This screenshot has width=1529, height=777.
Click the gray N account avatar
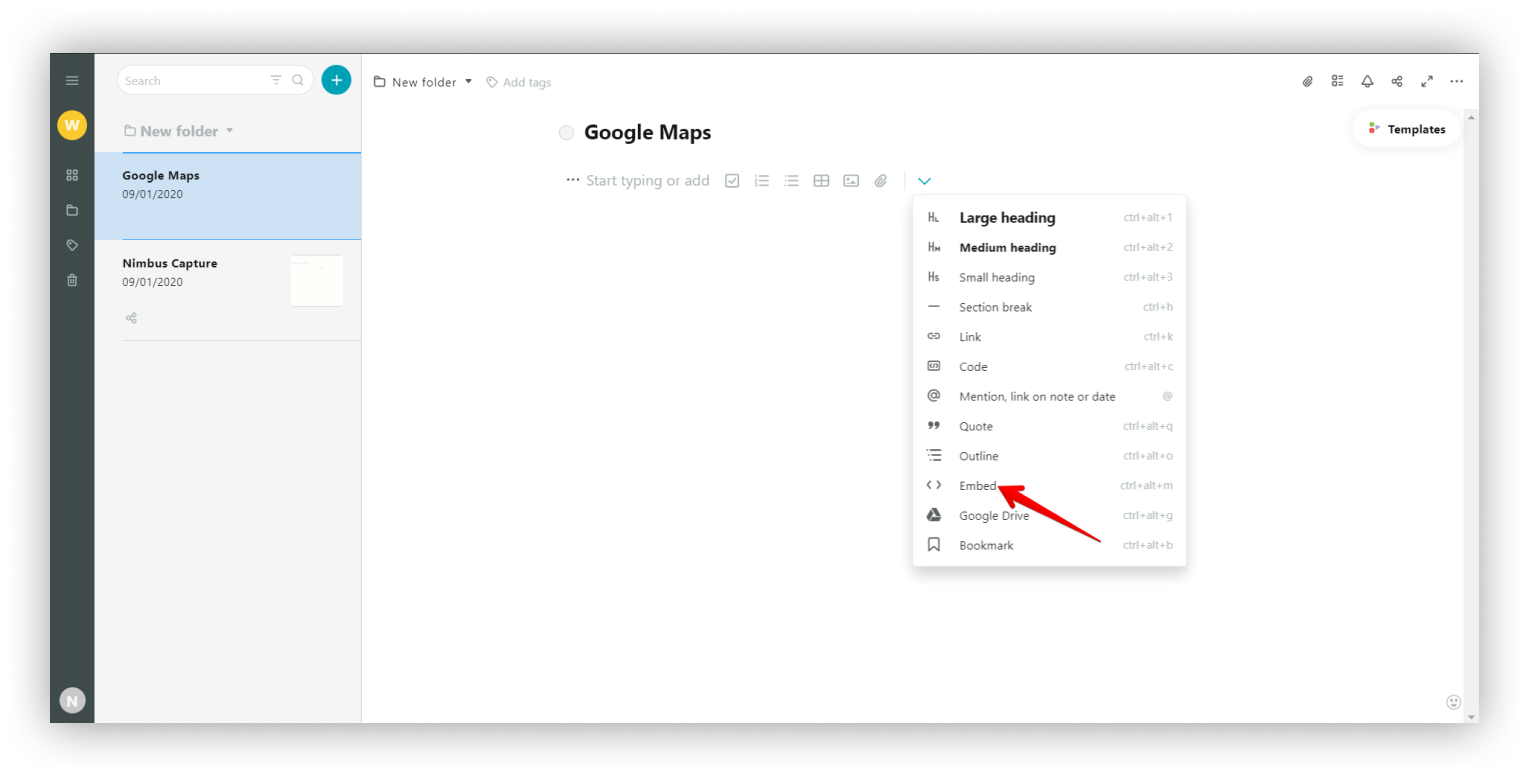coord(72,701)
